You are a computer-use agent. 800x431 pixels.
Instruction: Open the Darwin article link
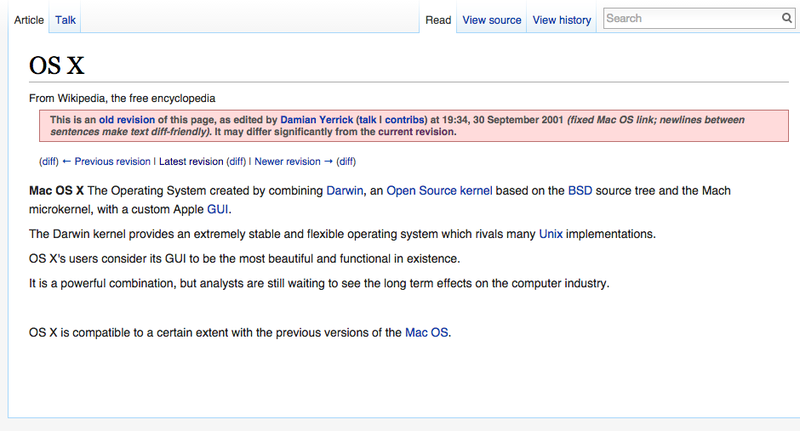click(345, 191)
